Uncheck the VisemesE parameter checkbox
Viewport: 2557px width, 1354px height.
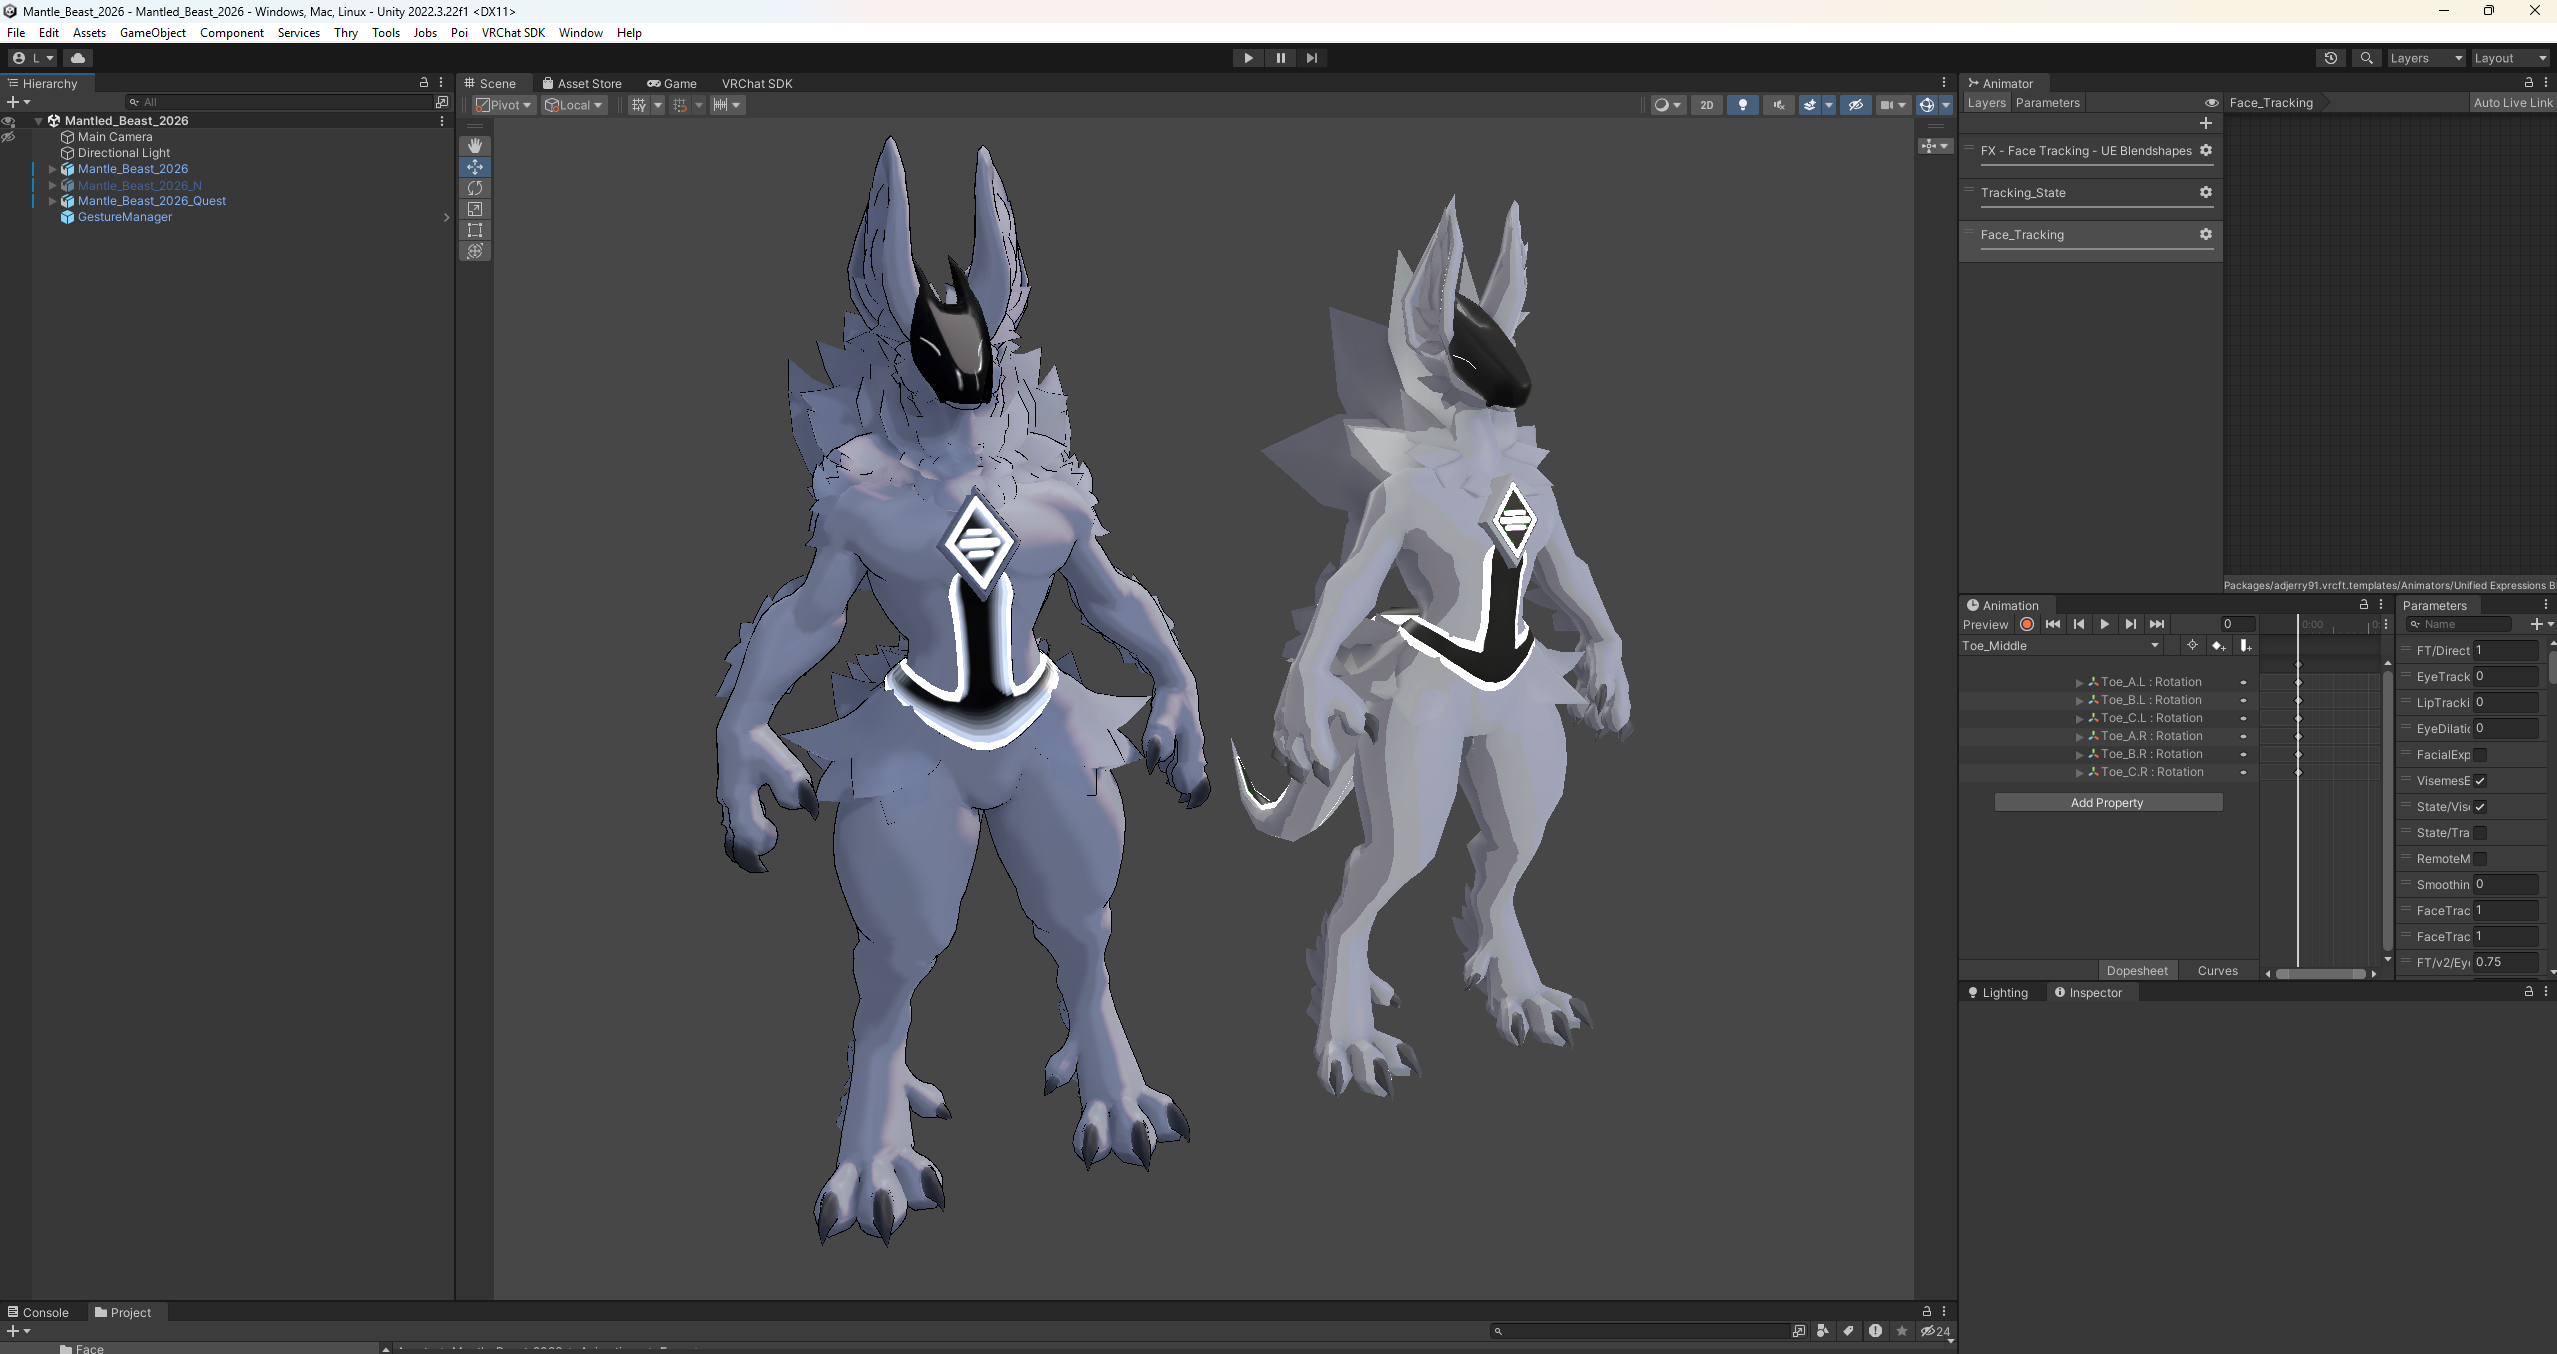2480,781
